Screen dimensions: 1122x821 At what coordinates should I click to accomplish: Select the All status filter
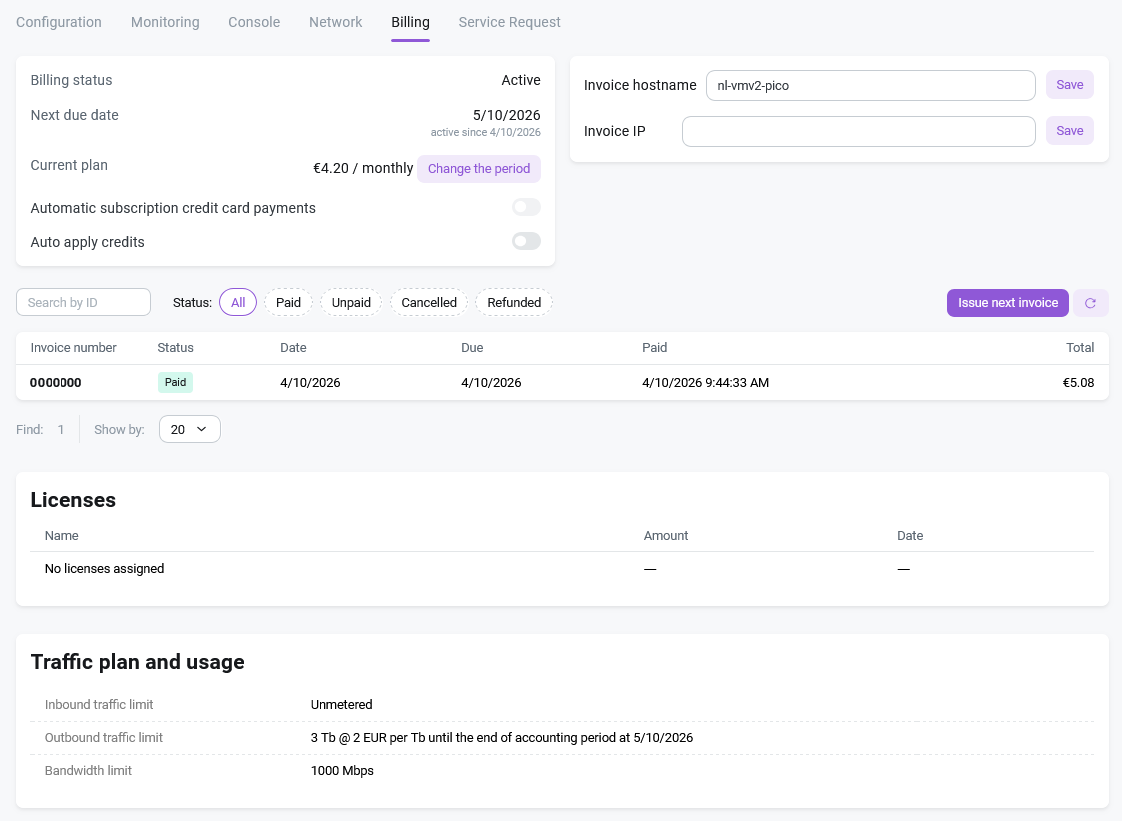click(x=238, y=302)
